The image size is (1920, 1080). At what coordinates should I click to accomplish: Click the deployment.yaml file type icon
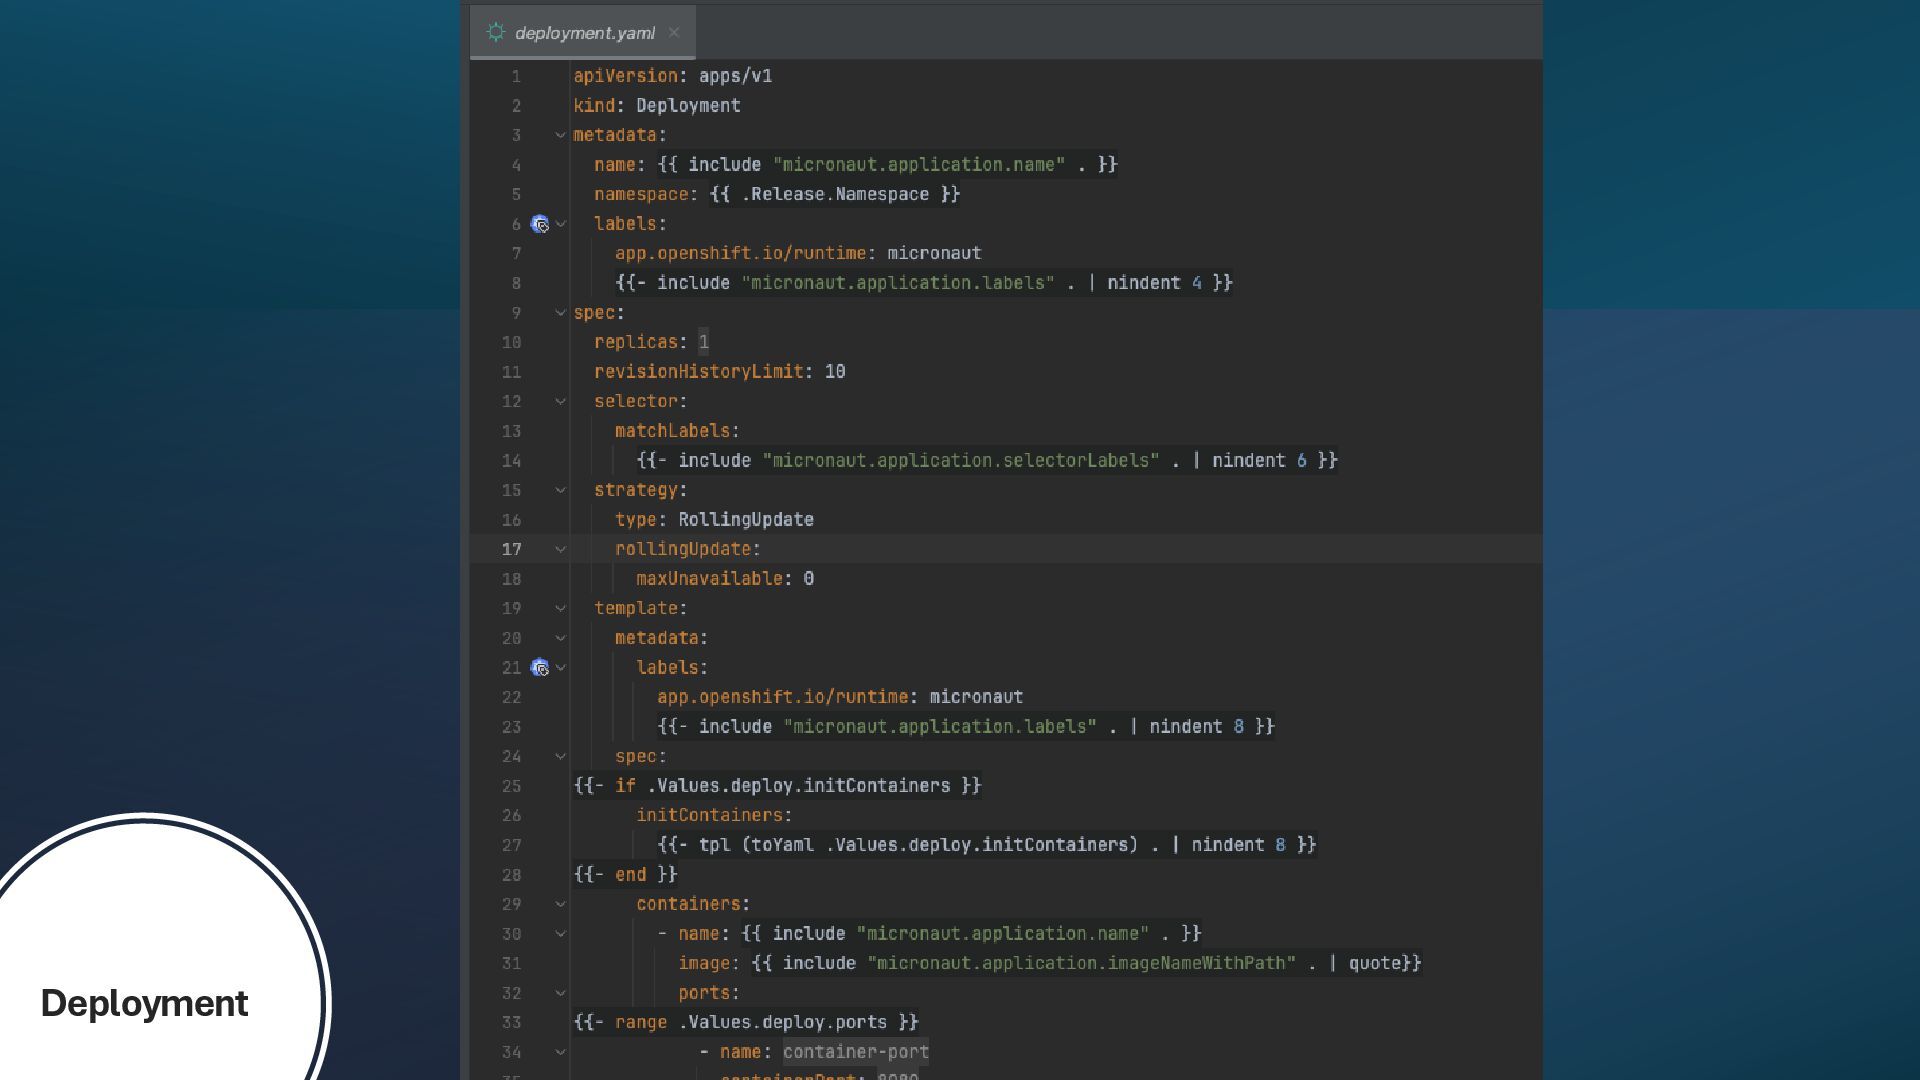496,33
